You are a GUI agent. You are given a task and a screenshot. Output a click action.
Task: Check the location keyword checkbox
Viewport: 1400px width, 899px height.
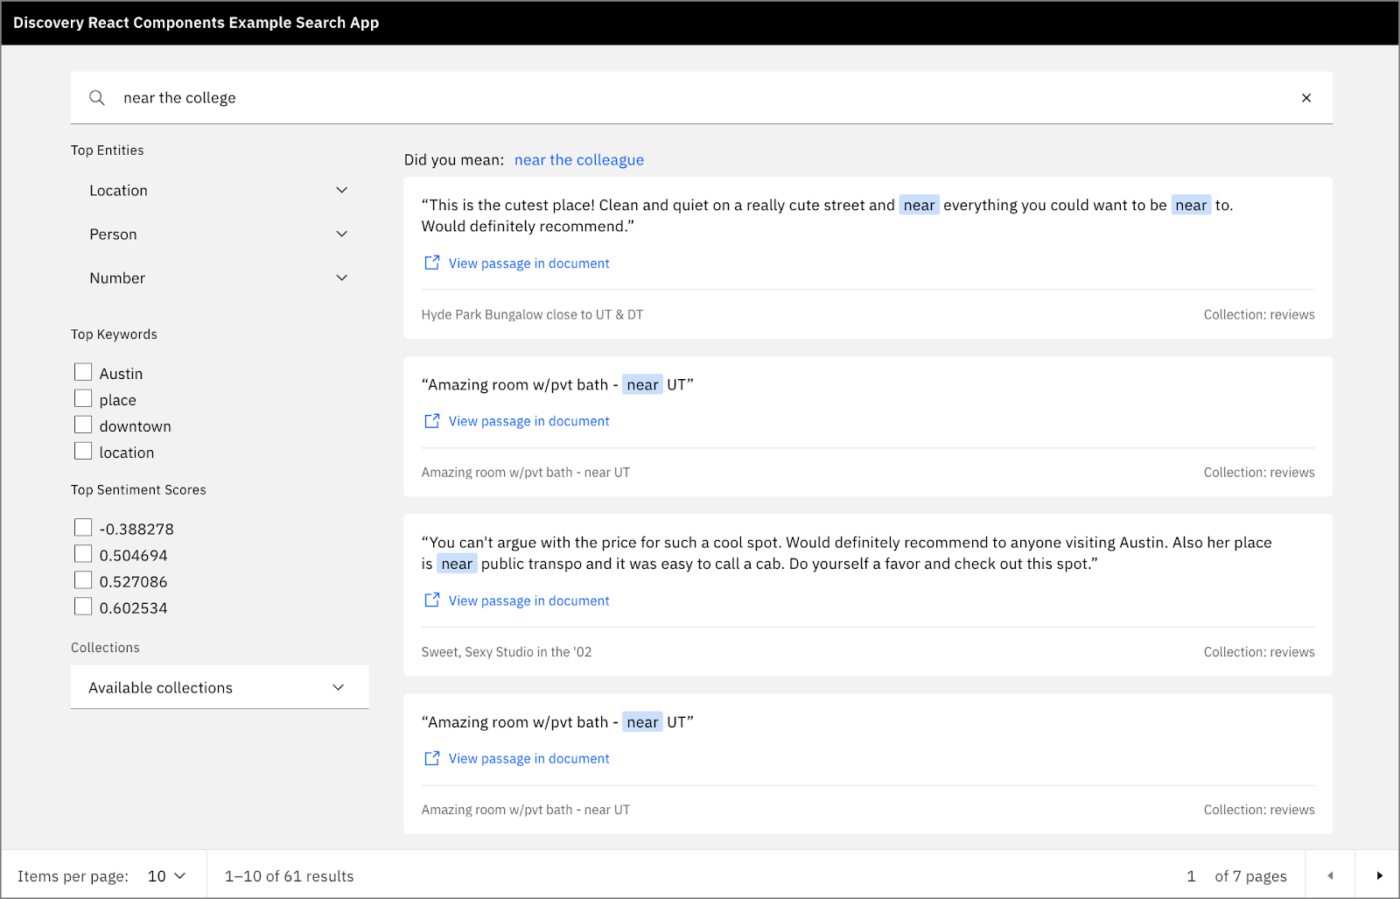pyautogui.click(x=83, y=451)
